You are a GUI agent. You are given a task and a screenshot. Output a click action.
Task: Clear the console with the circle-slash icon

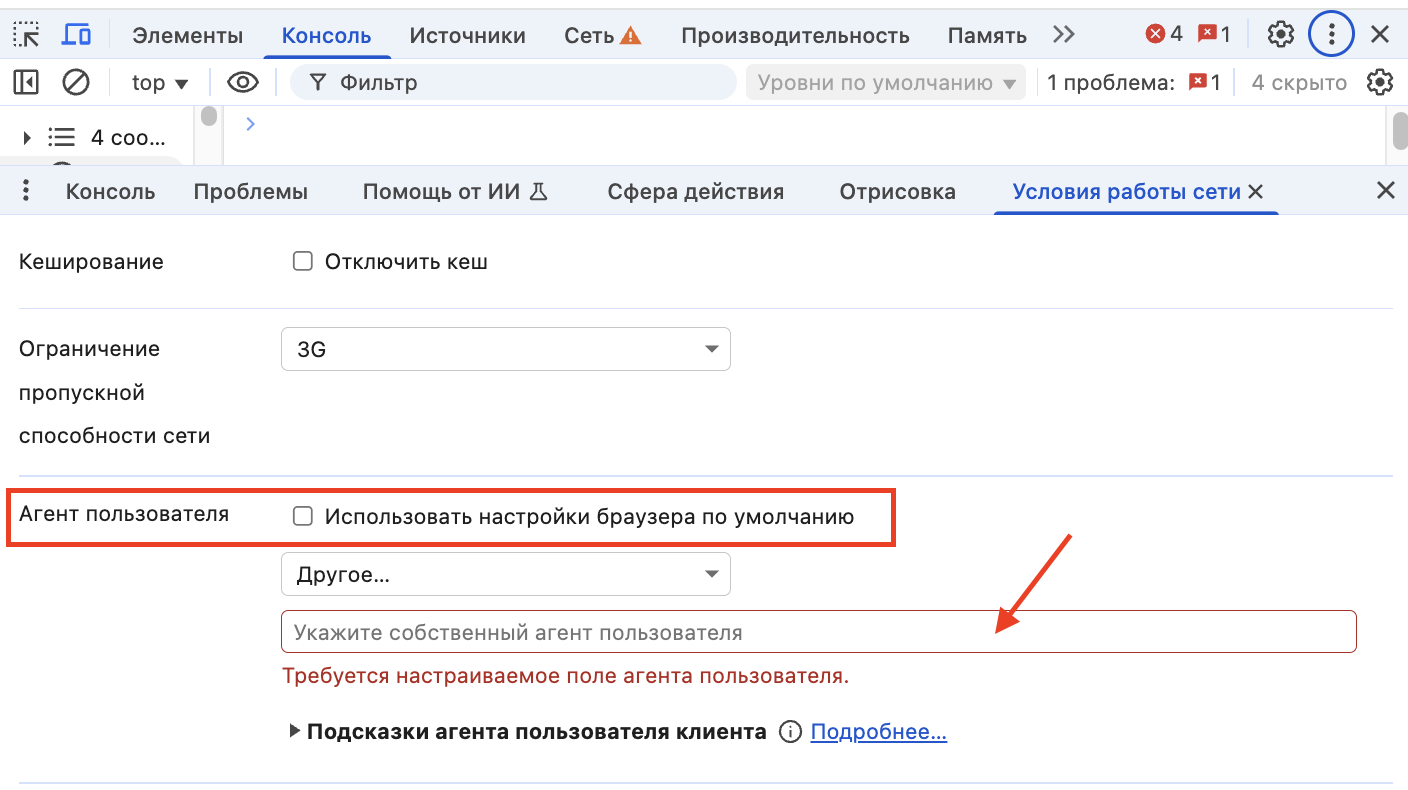tap(76, 82)
